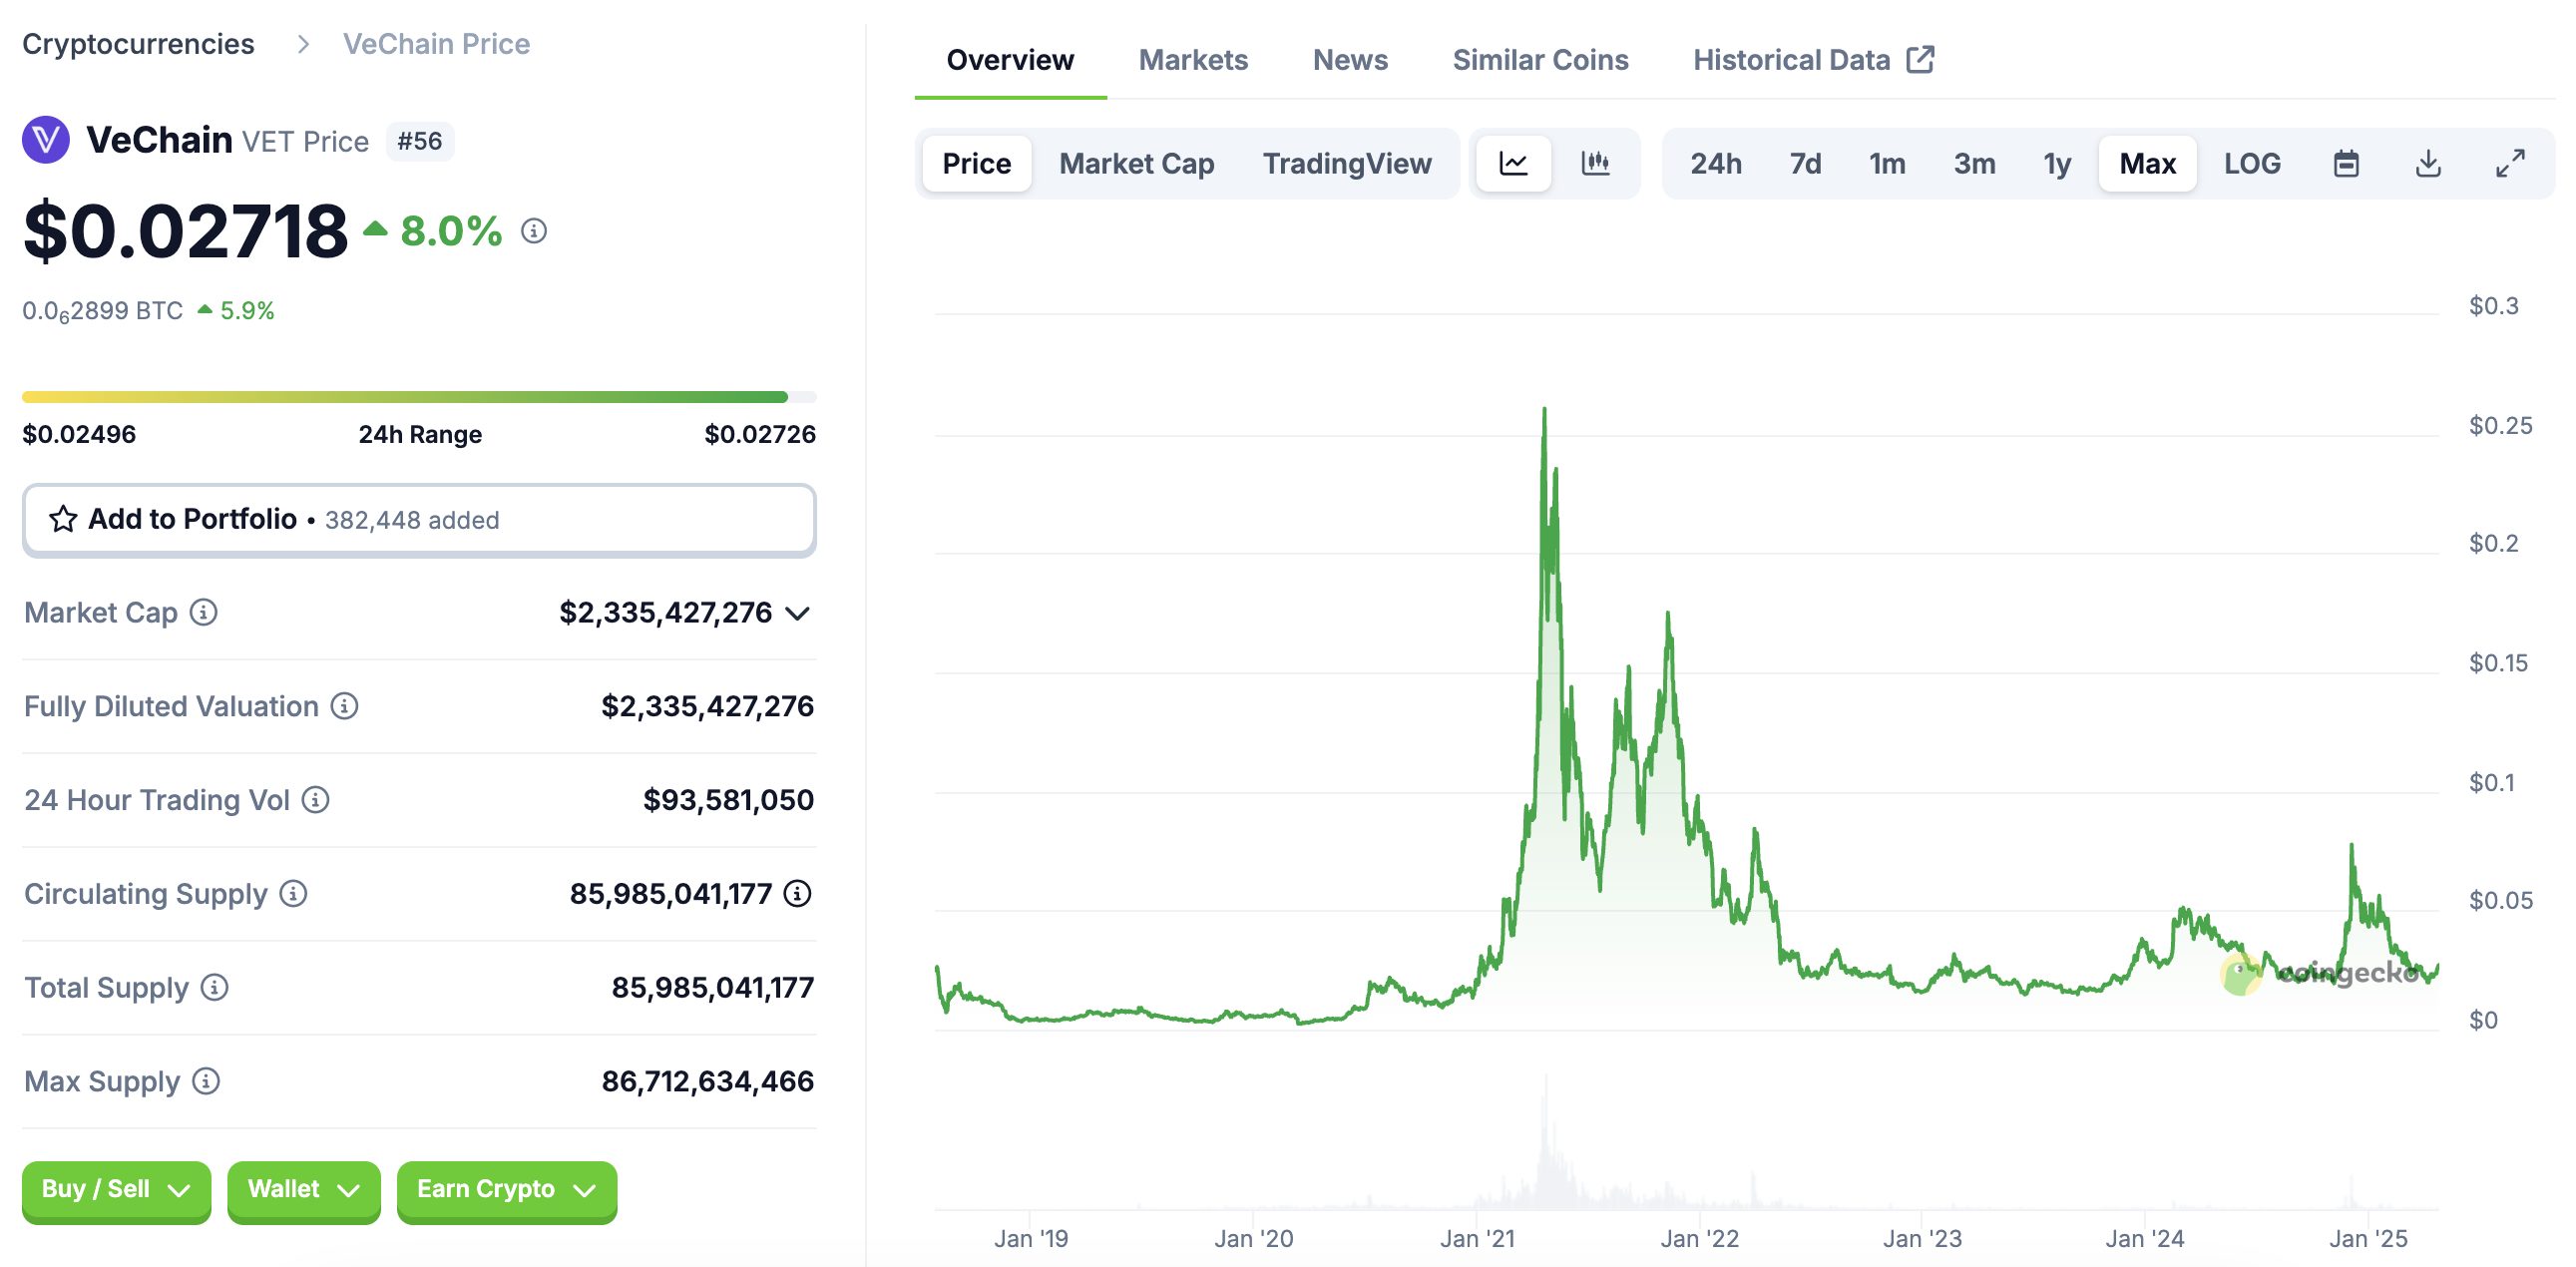Click chart peak near Jan '21
The height and width of the screenshot is (1267, 2576).
tap(1544, 410)
